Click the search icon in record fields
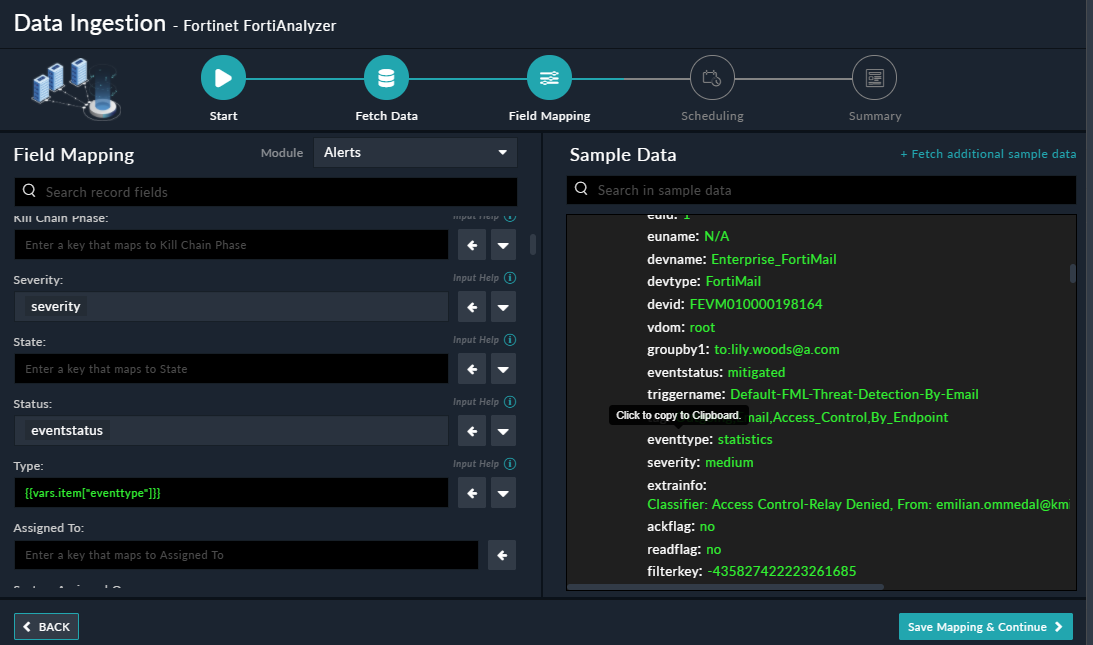Image resolution: width=1093 pixels, height=645 pixels. click(29, 190)
